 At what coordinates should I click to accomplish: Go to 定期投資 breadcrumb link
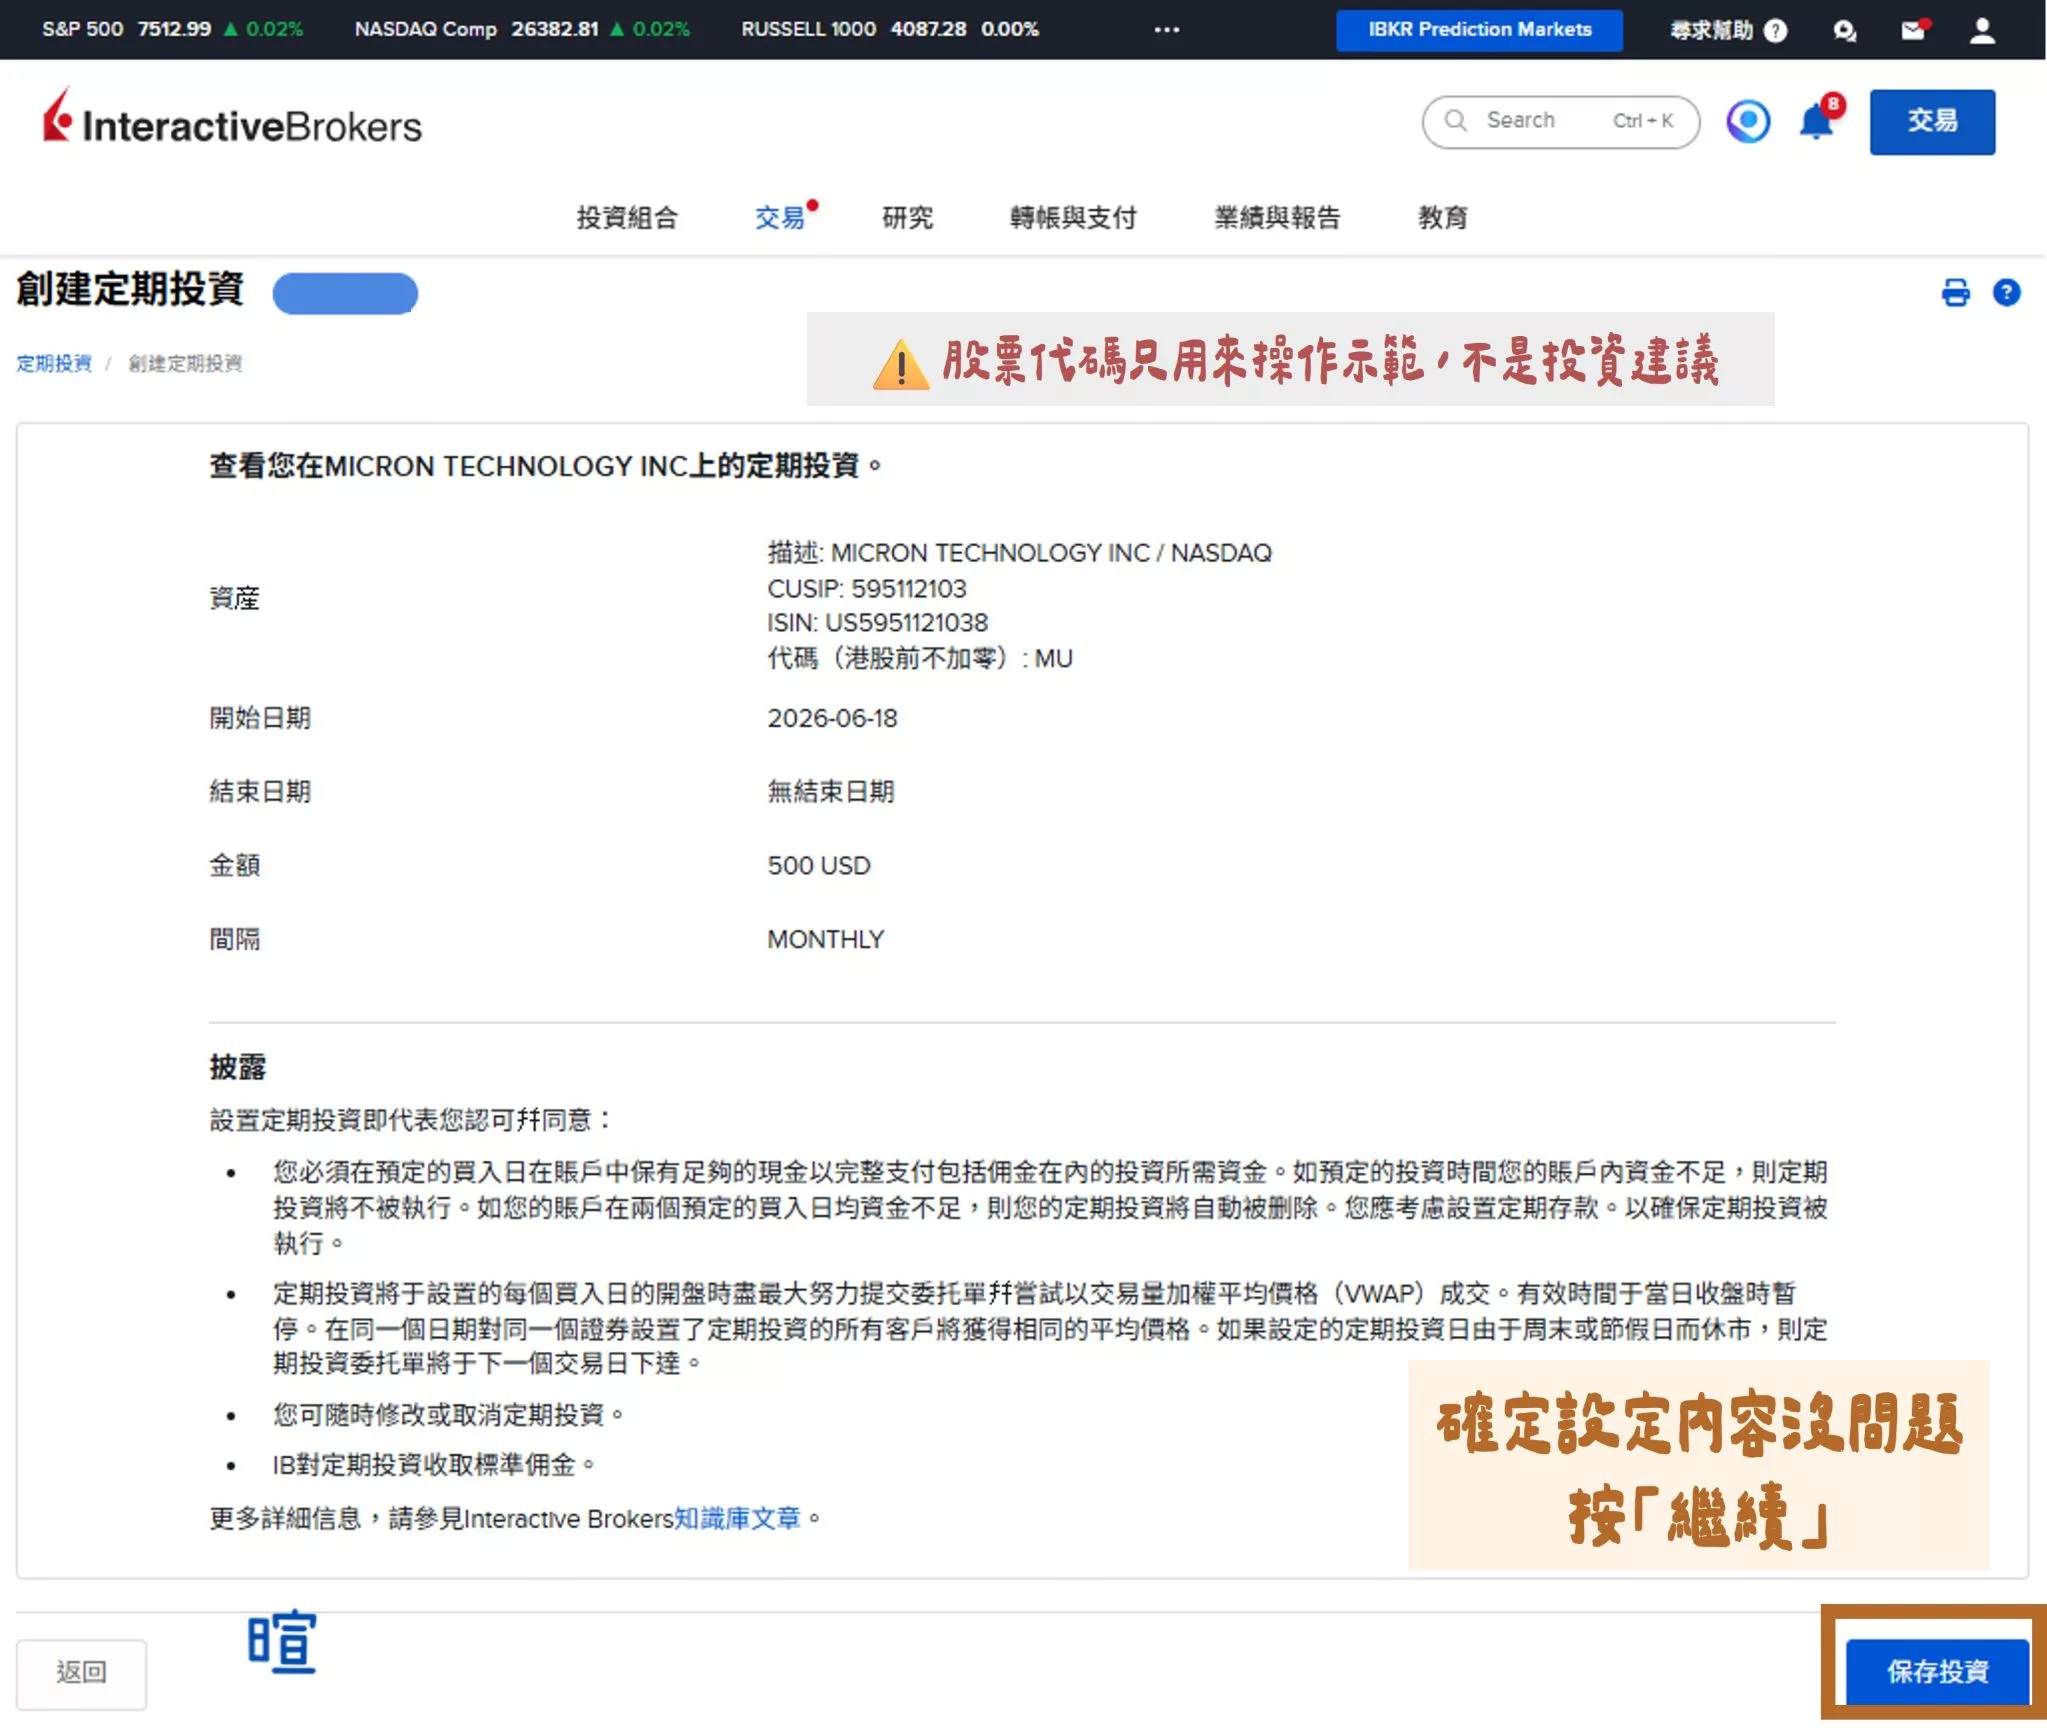click(54, 363)
